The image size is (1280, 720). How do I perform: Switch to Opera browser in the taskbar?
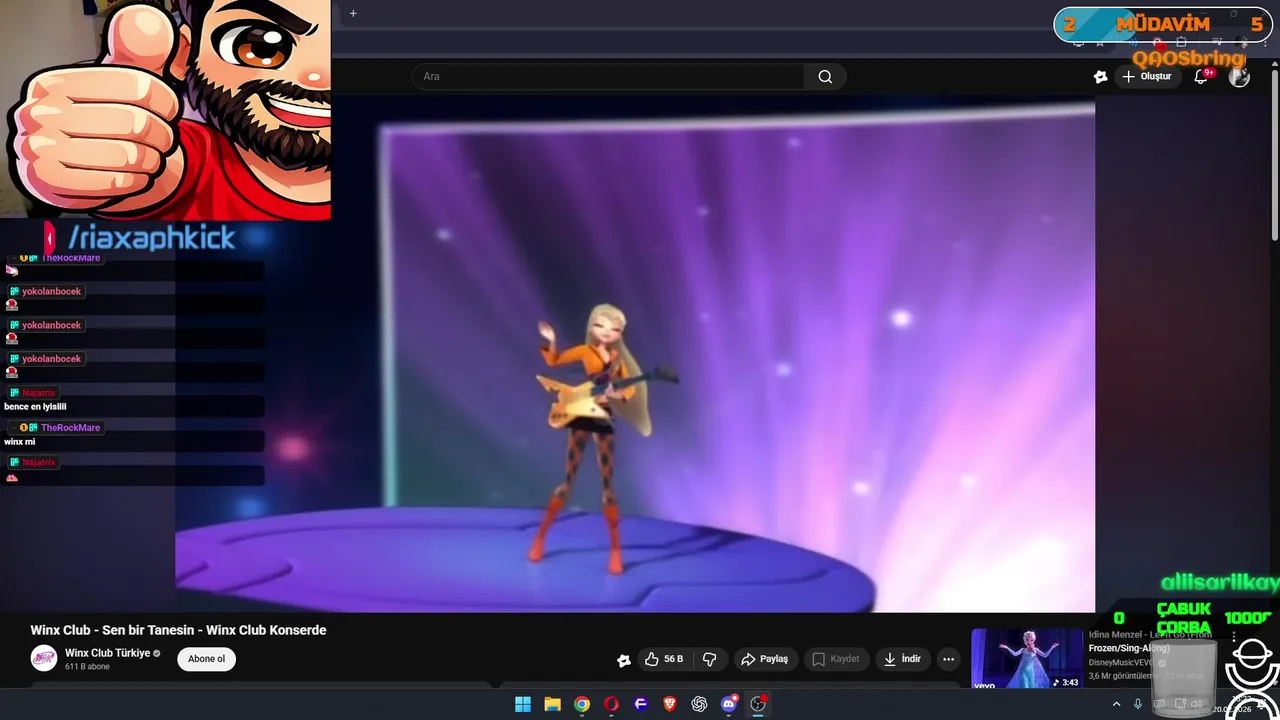tap(611, 704)
